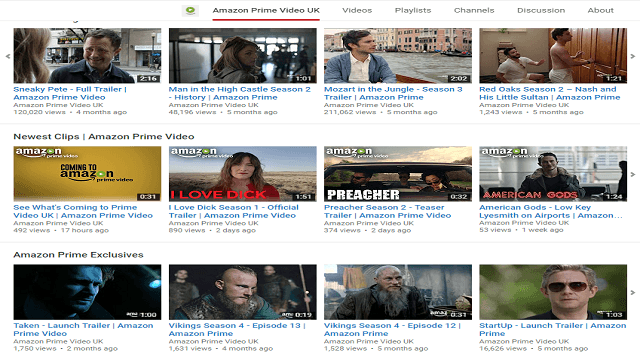
Task: Open 'Taken - Launch Trailer' title link
Action: (83, 329)
